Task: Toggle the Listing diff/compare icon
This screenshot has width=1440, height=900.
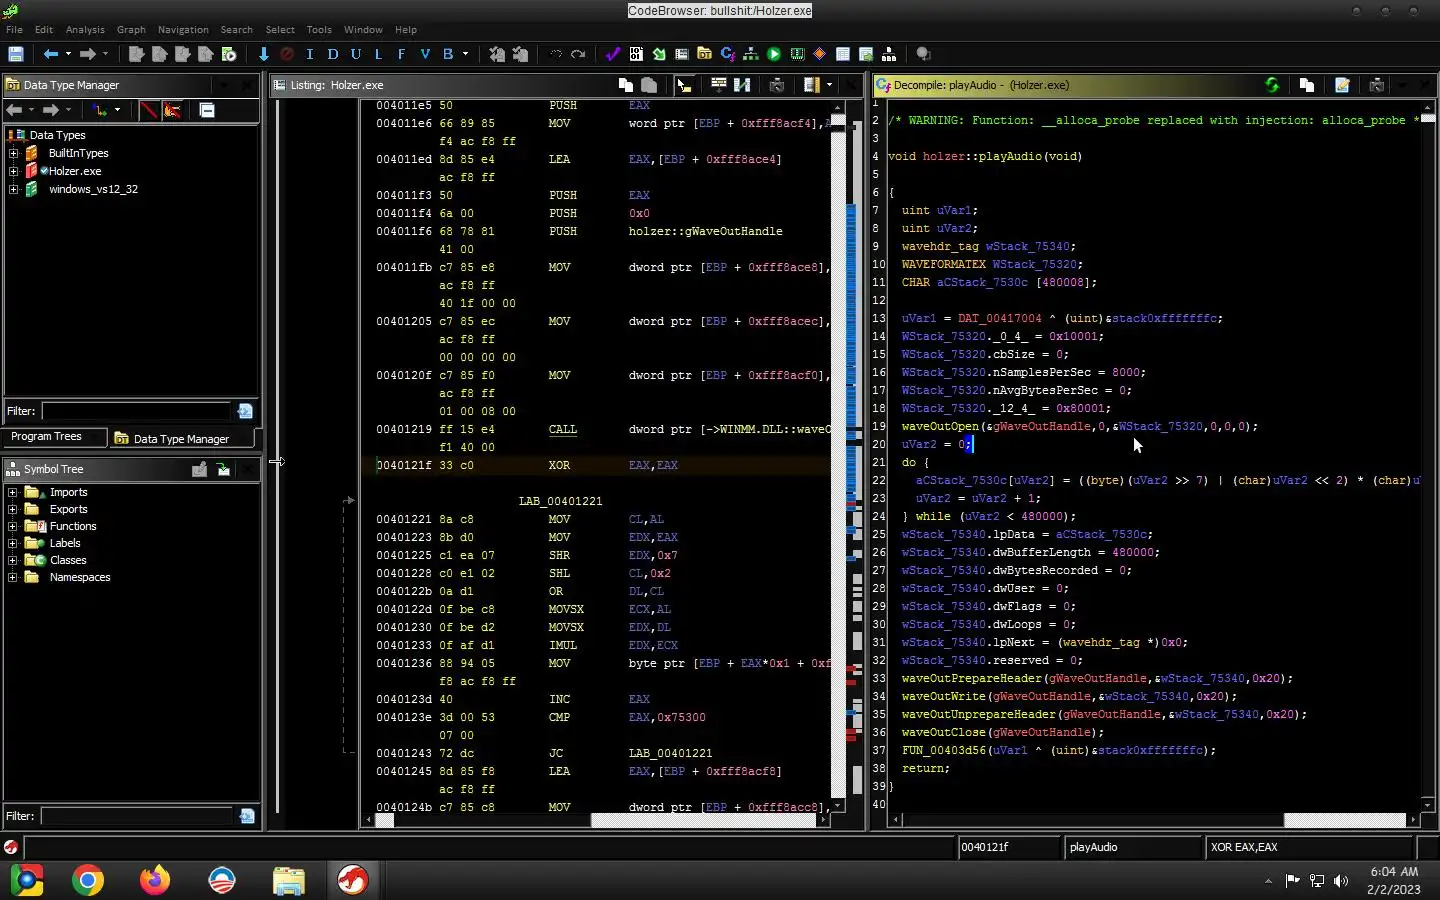Action: tap(742, 85)
